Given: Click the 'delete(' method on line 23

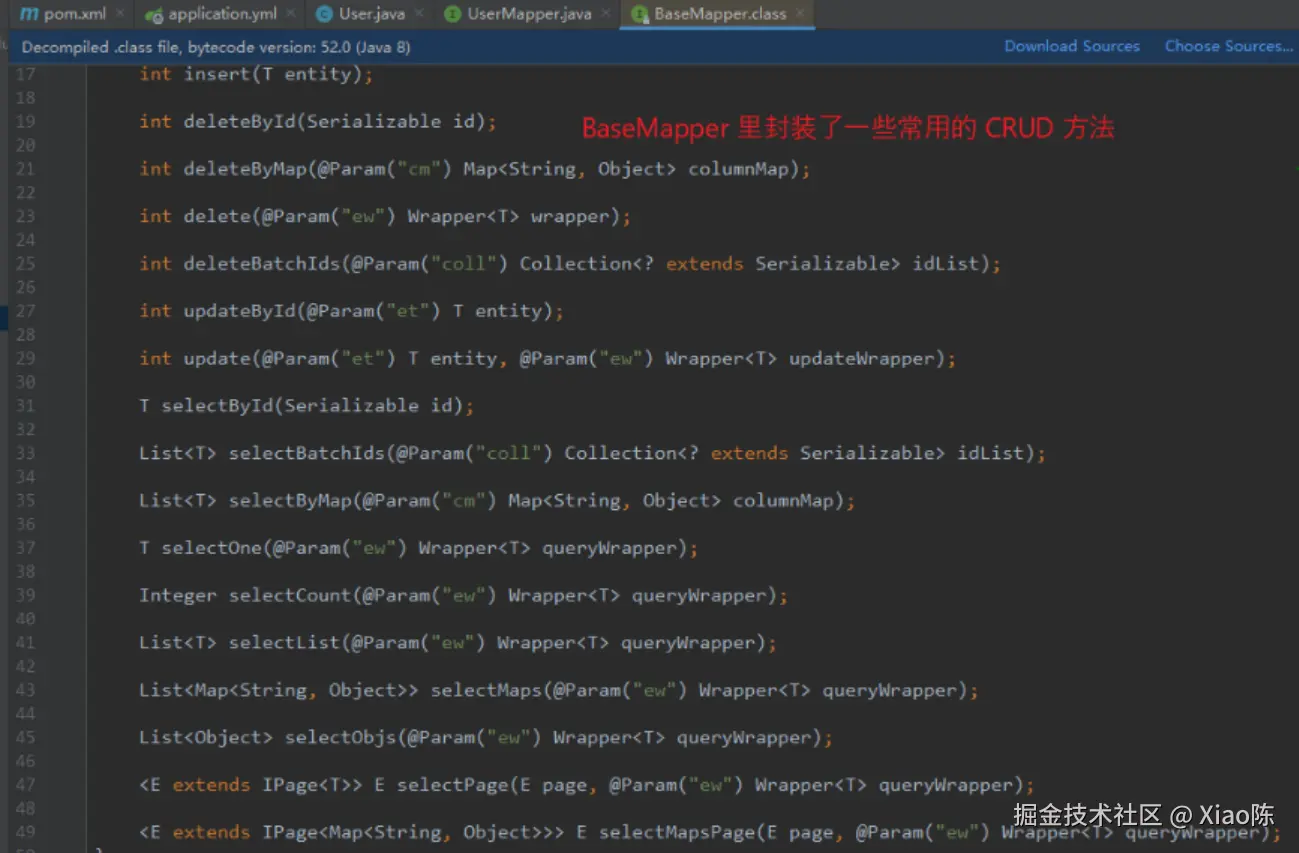Looking at the screenshot, I should click(x=217, y=216).
